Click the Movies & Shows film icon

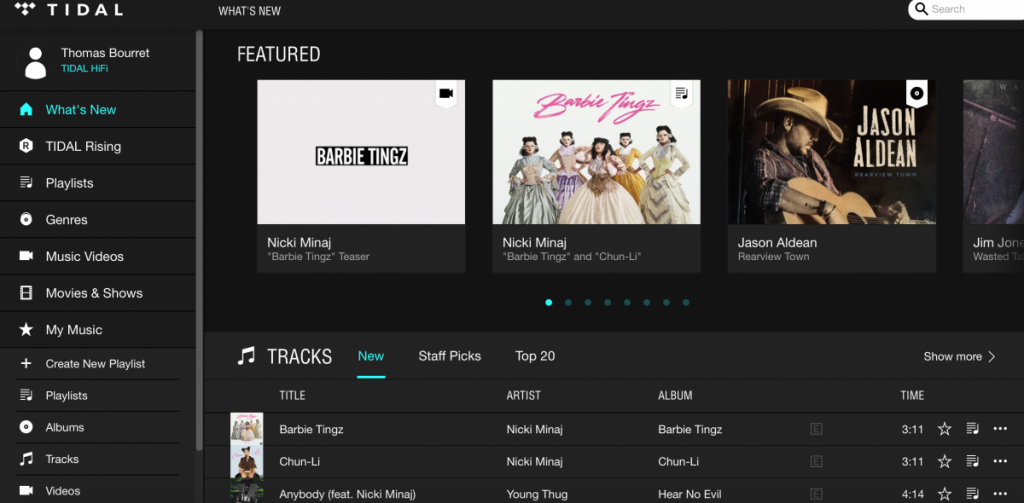(26, 293)
